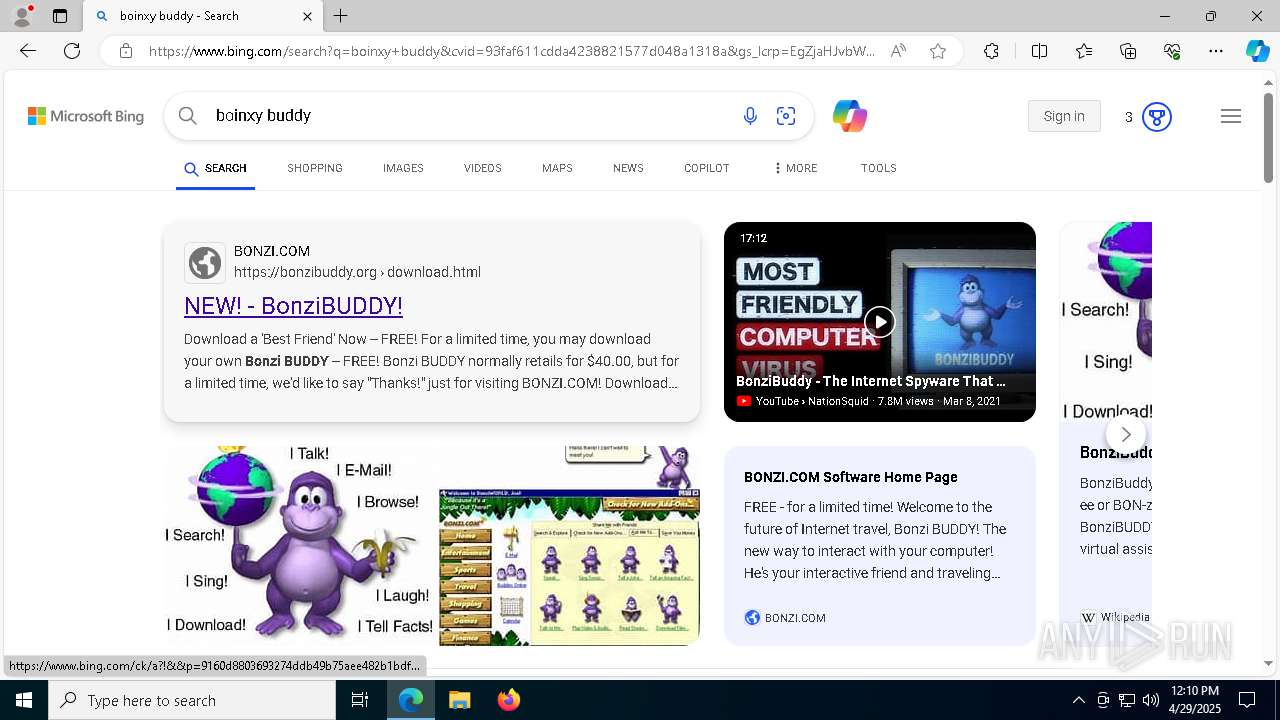
Task: Play the BonziBuddy YouTube video
Action: click(x=879, y=321)
